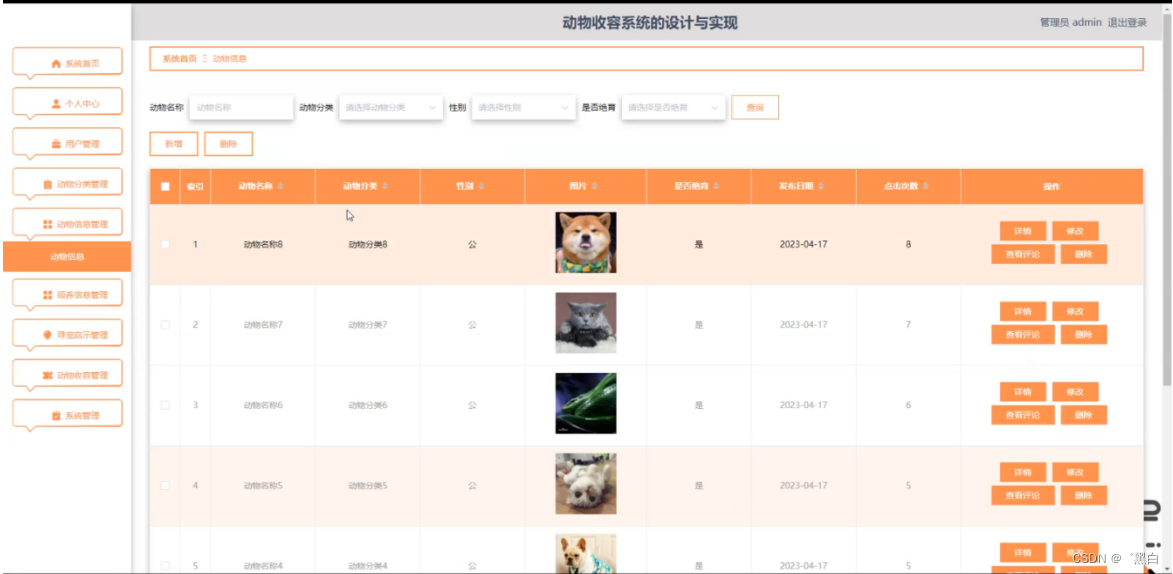Open the 性别 filter dropdown
Screen dimensions: 1173x574
point(523,108)
